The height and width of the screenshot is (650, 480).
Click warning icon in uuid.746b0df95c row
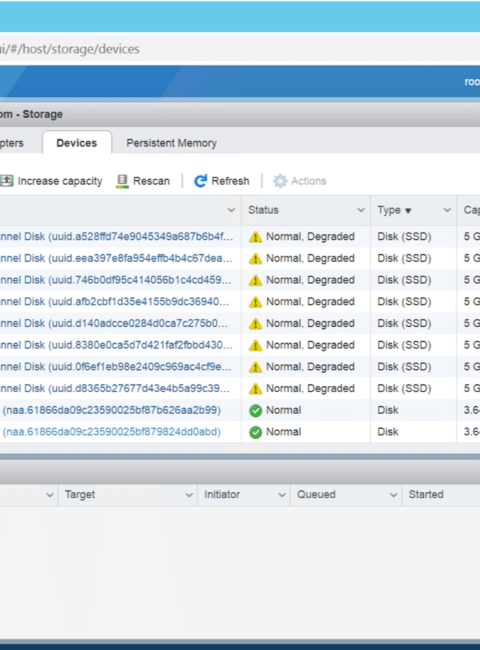click(x=255, y=280)
